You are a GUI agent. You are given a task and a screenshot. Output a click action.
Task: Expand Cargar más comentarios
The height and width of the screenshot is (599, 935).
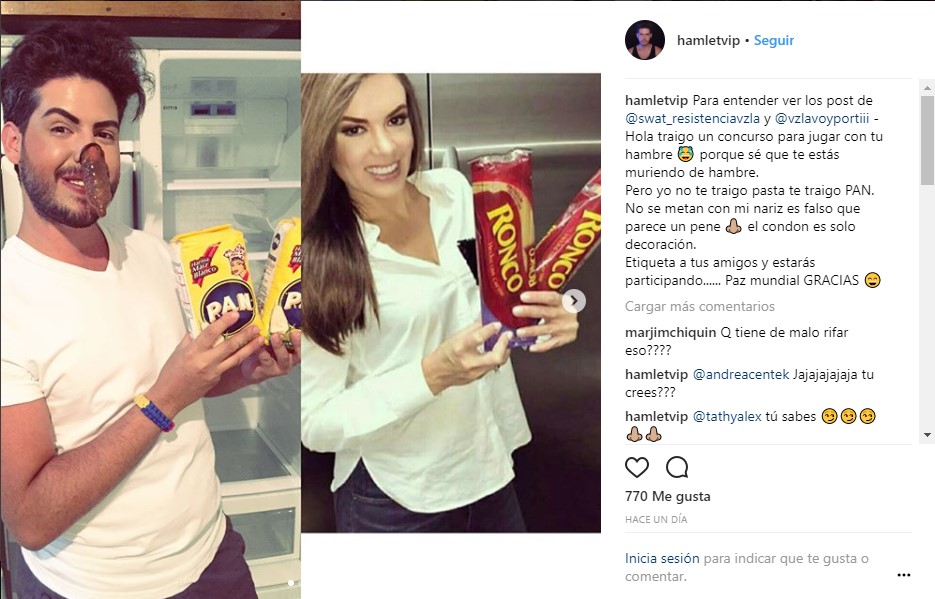(x=700, y=306)
